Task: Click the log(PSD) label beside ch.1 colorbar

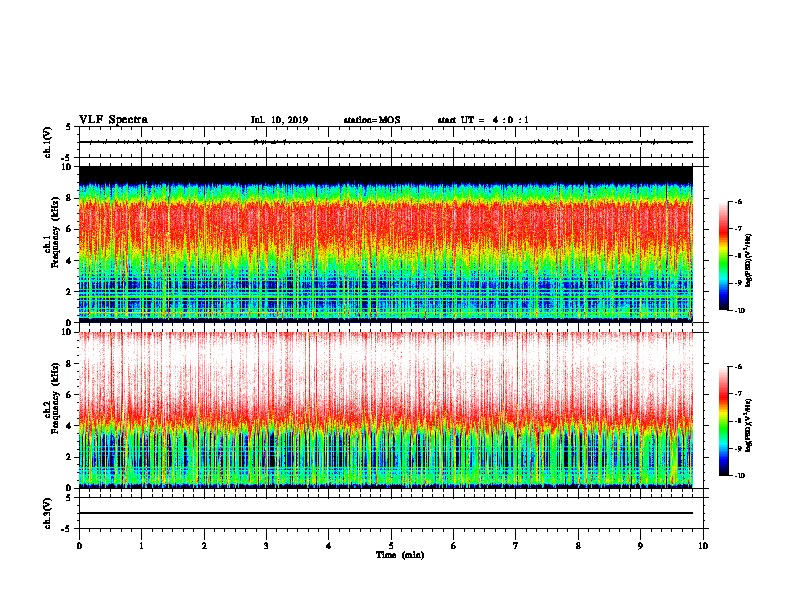Action: (x=749, y=261)
